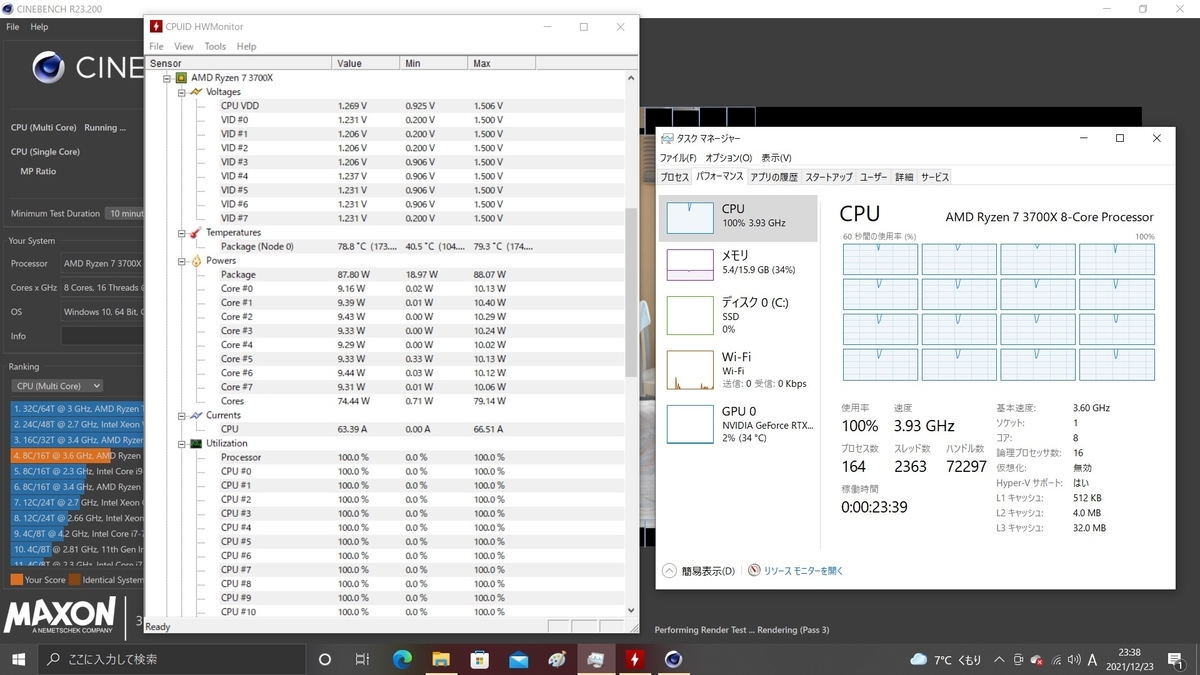Screen dimensions: 1200x675
Task: Click the Value column header
Action: (x=367, y=63)
